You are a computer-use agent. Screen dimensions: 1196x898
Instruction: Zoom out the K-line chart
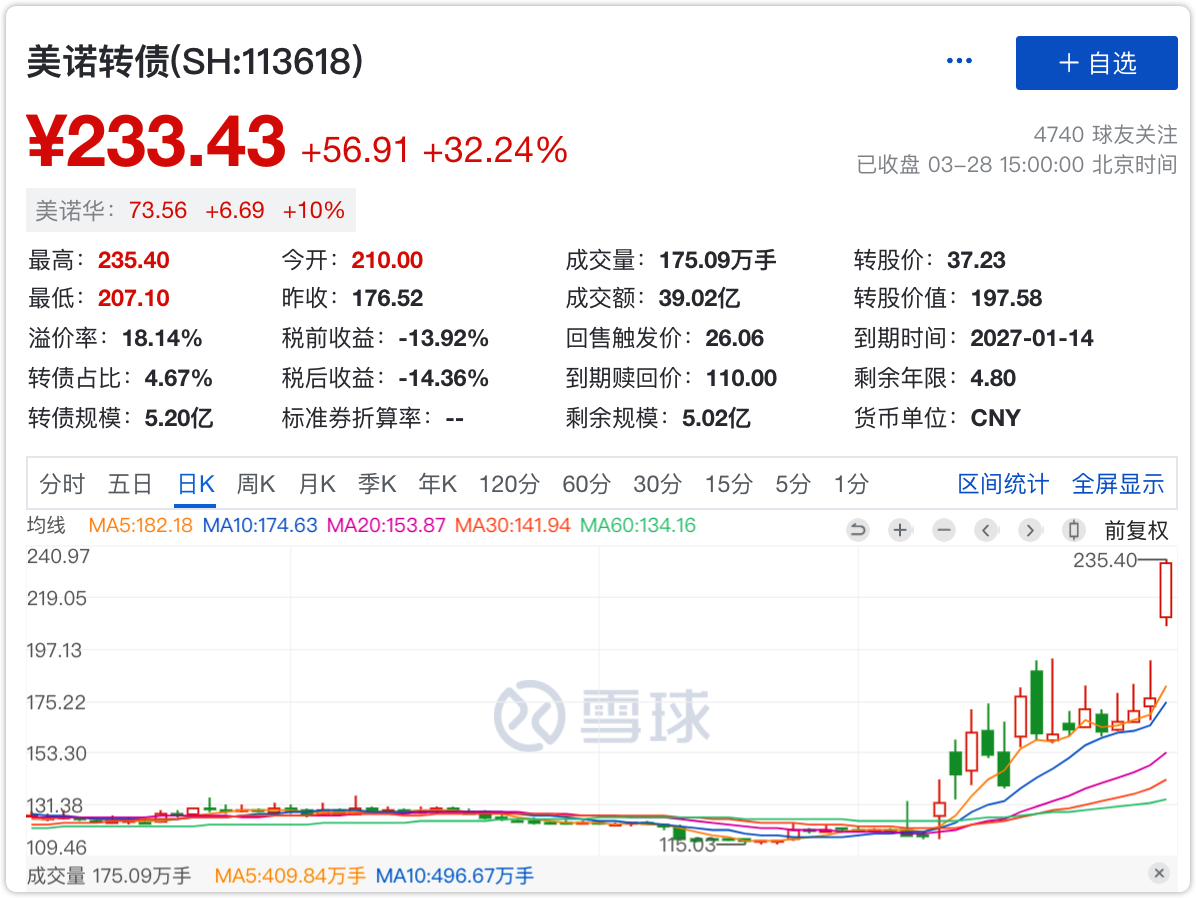click(943, 530)
